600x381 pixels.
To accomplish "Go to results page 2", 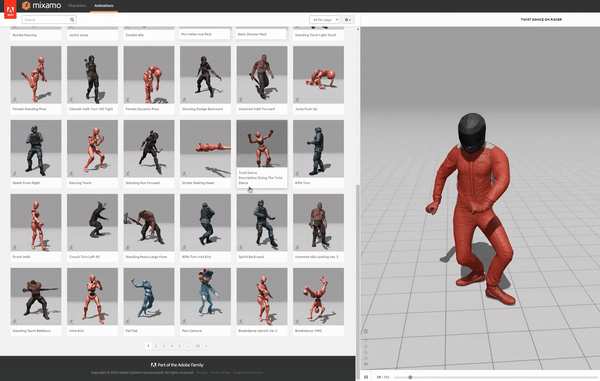I will (x=156, y=346).
